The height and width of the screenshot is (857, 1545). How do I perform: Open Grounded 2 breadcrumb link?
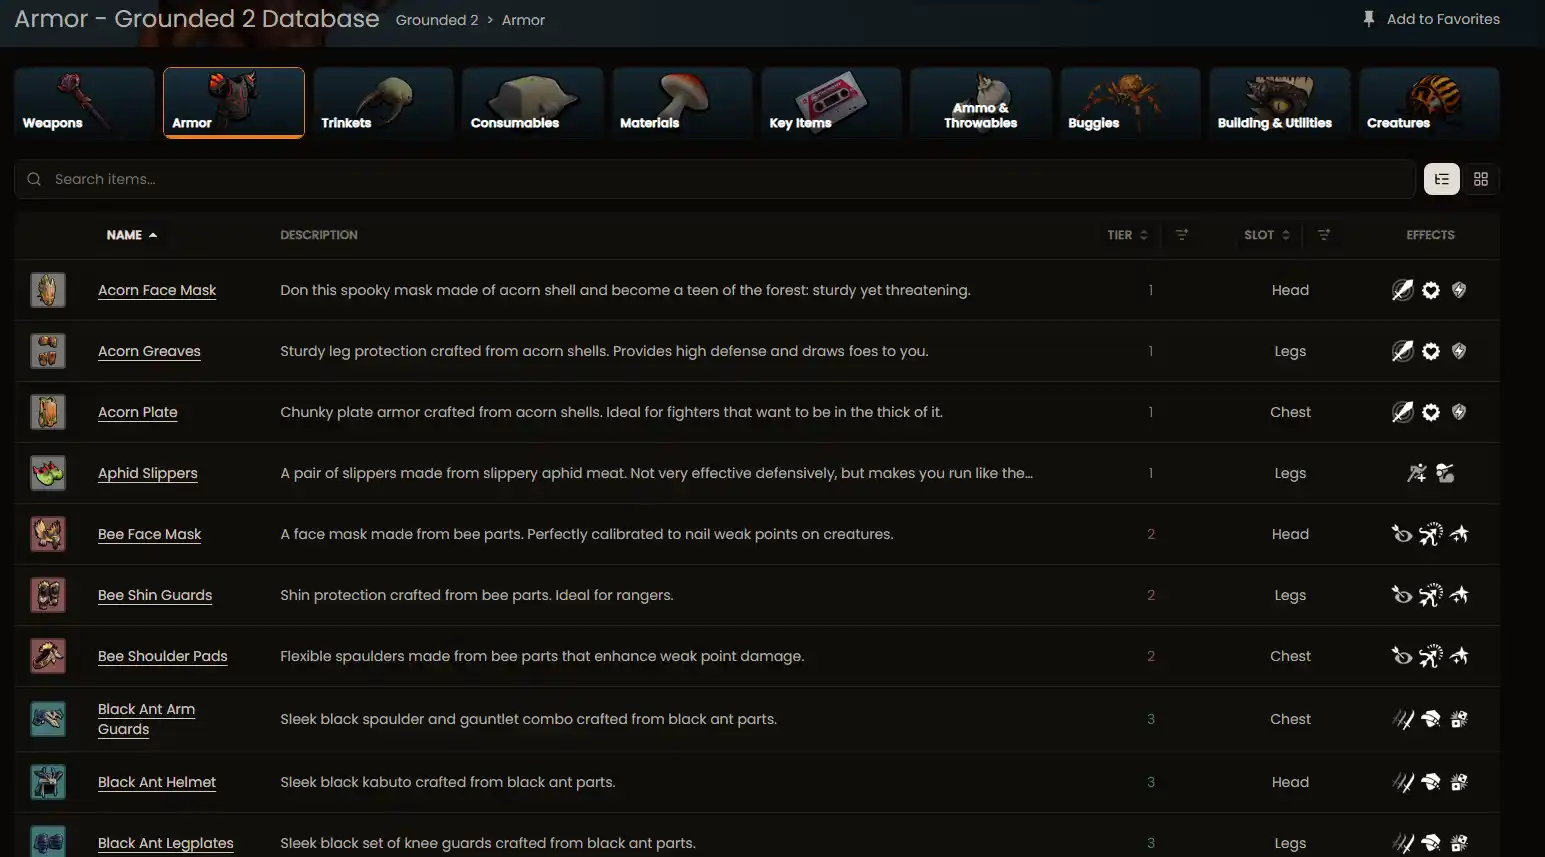(x=437, y=20)
